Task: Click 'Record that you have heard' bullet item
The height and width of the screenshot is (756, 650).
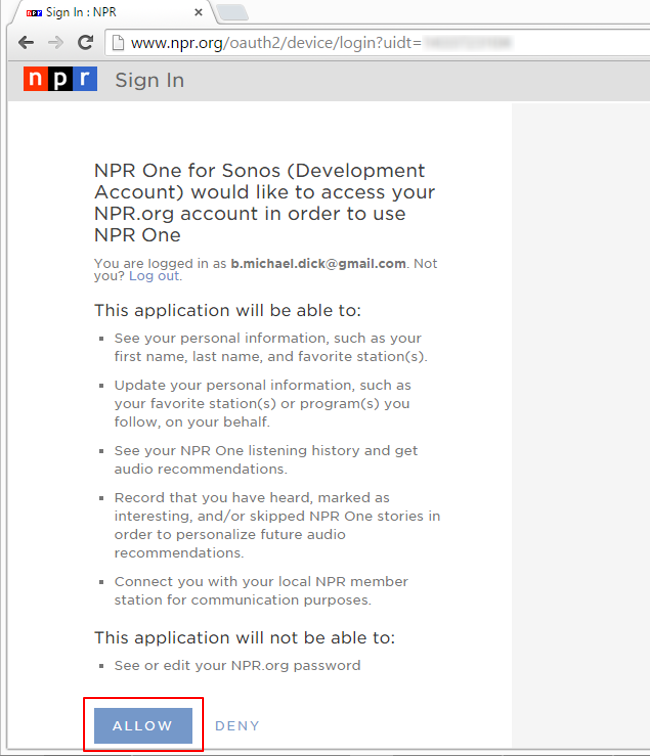Action: click(277, 525)
